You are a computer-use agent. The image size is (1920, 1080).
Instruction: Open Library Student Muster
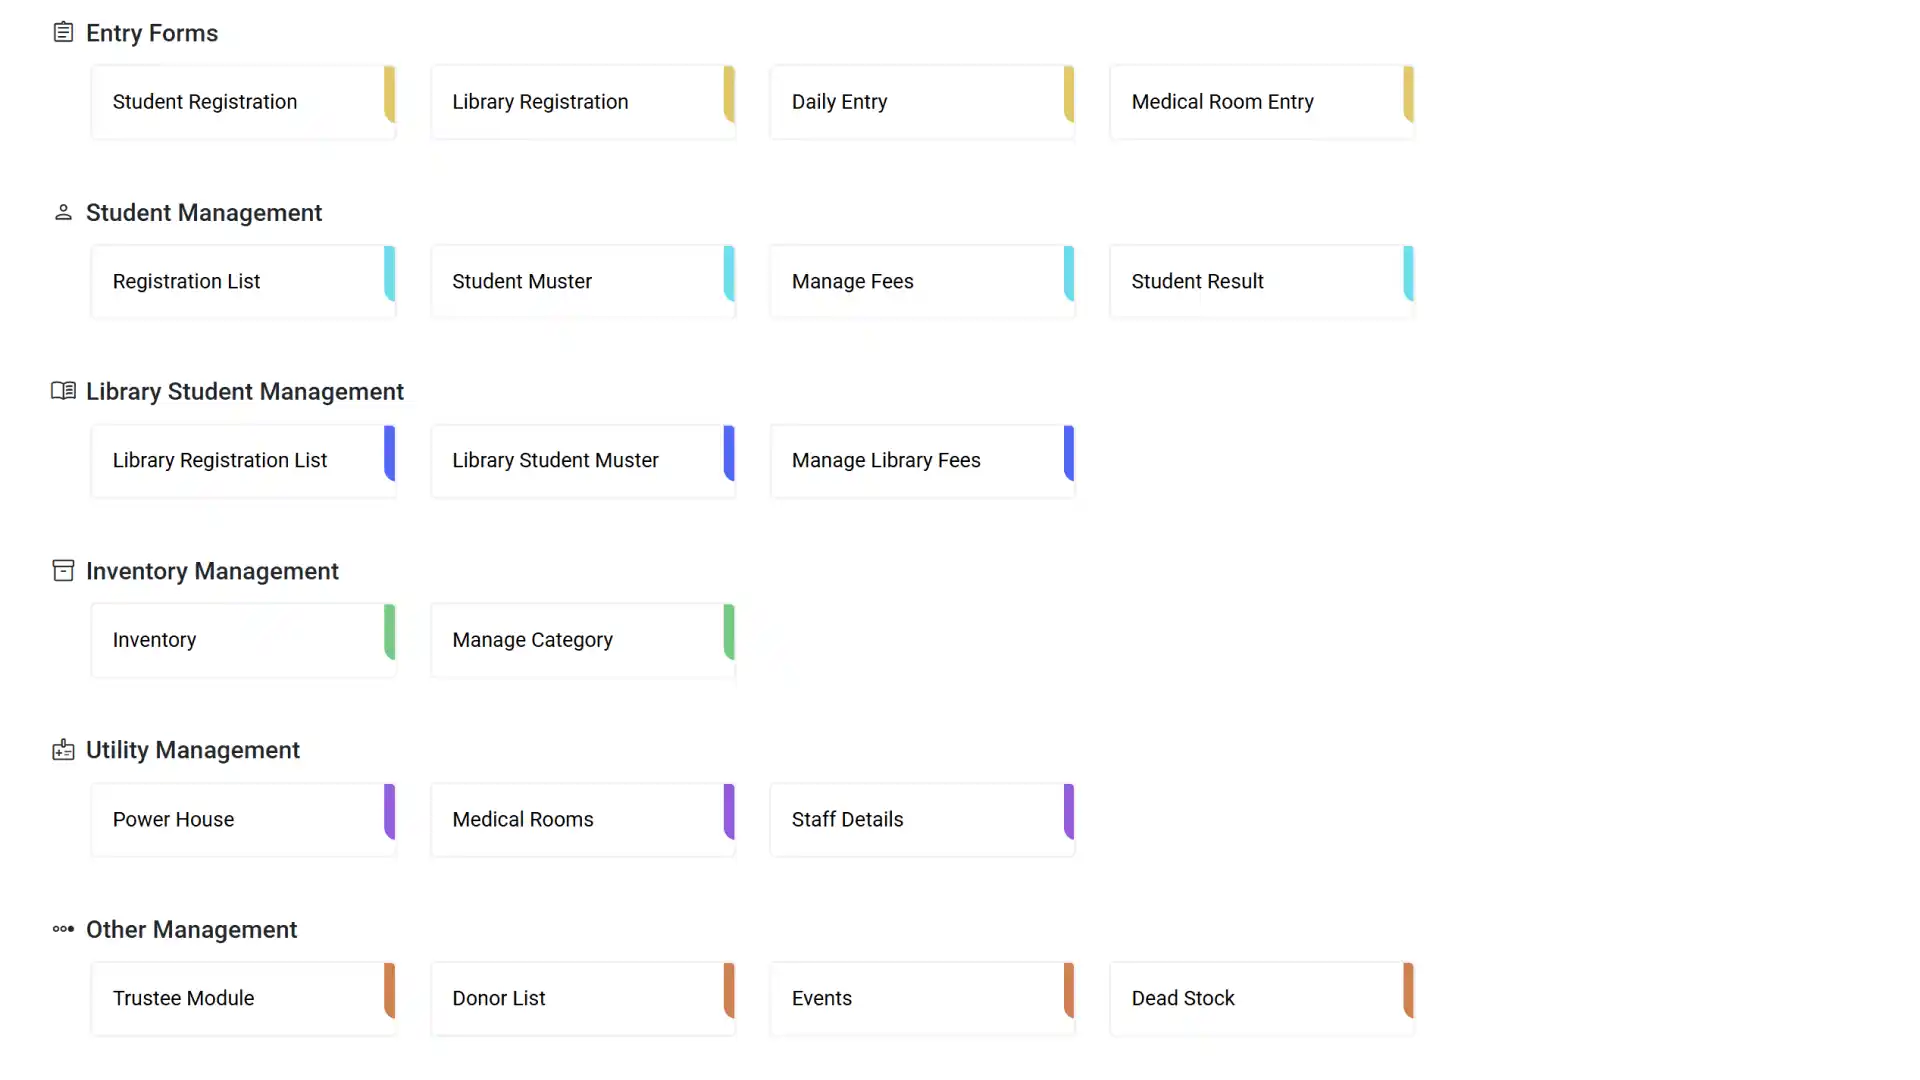coord(582,461)
